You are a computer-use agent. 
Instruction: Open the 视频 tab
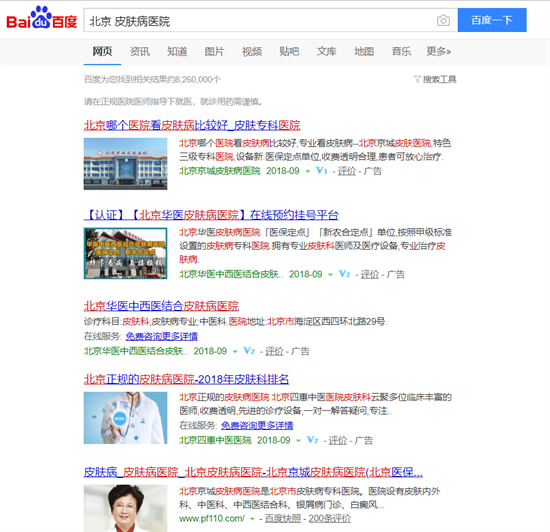(x=252, y=52)
